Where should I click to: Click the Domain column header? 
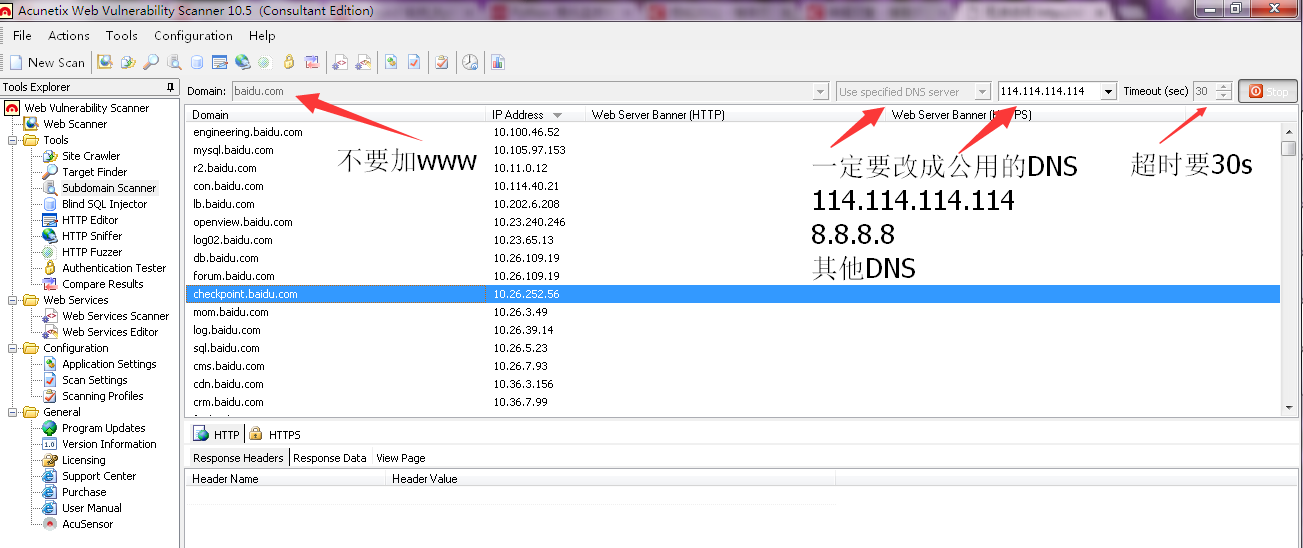[x=337, y=115]
